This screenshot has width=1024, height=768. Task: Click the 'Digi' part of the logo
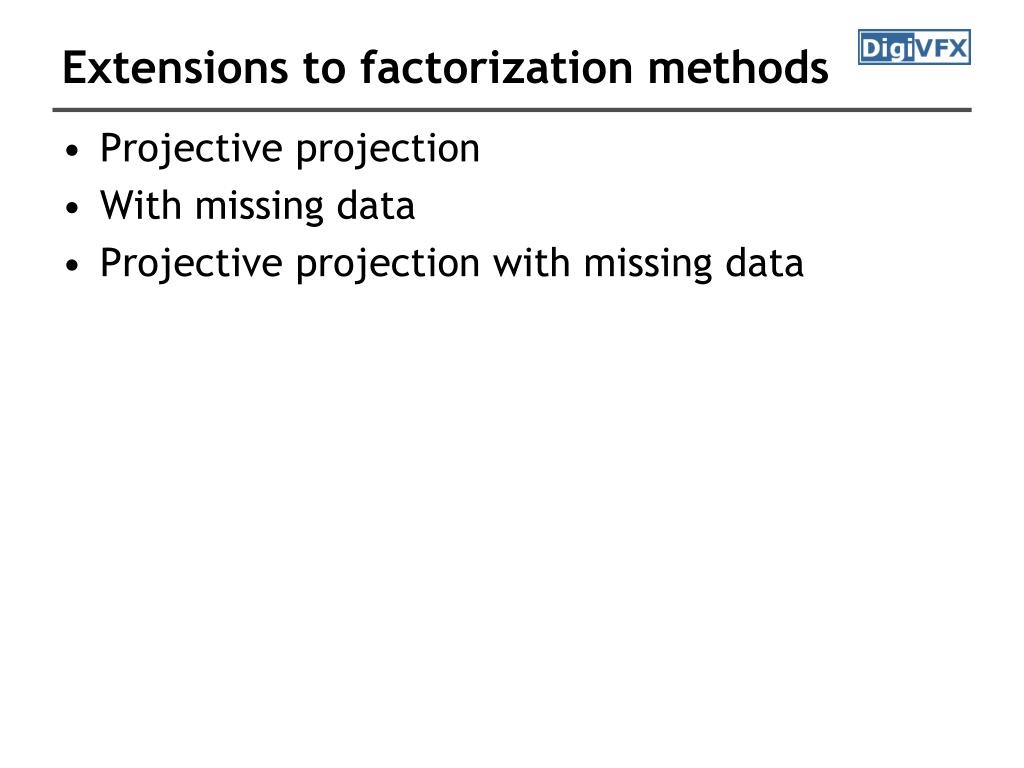pyautogui.click(x=887, y=48)
